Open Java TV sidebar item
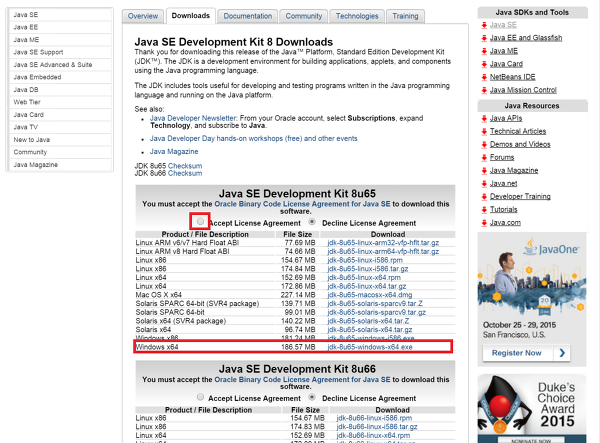This screenshot has height=443, width=600. click(60, 127)
